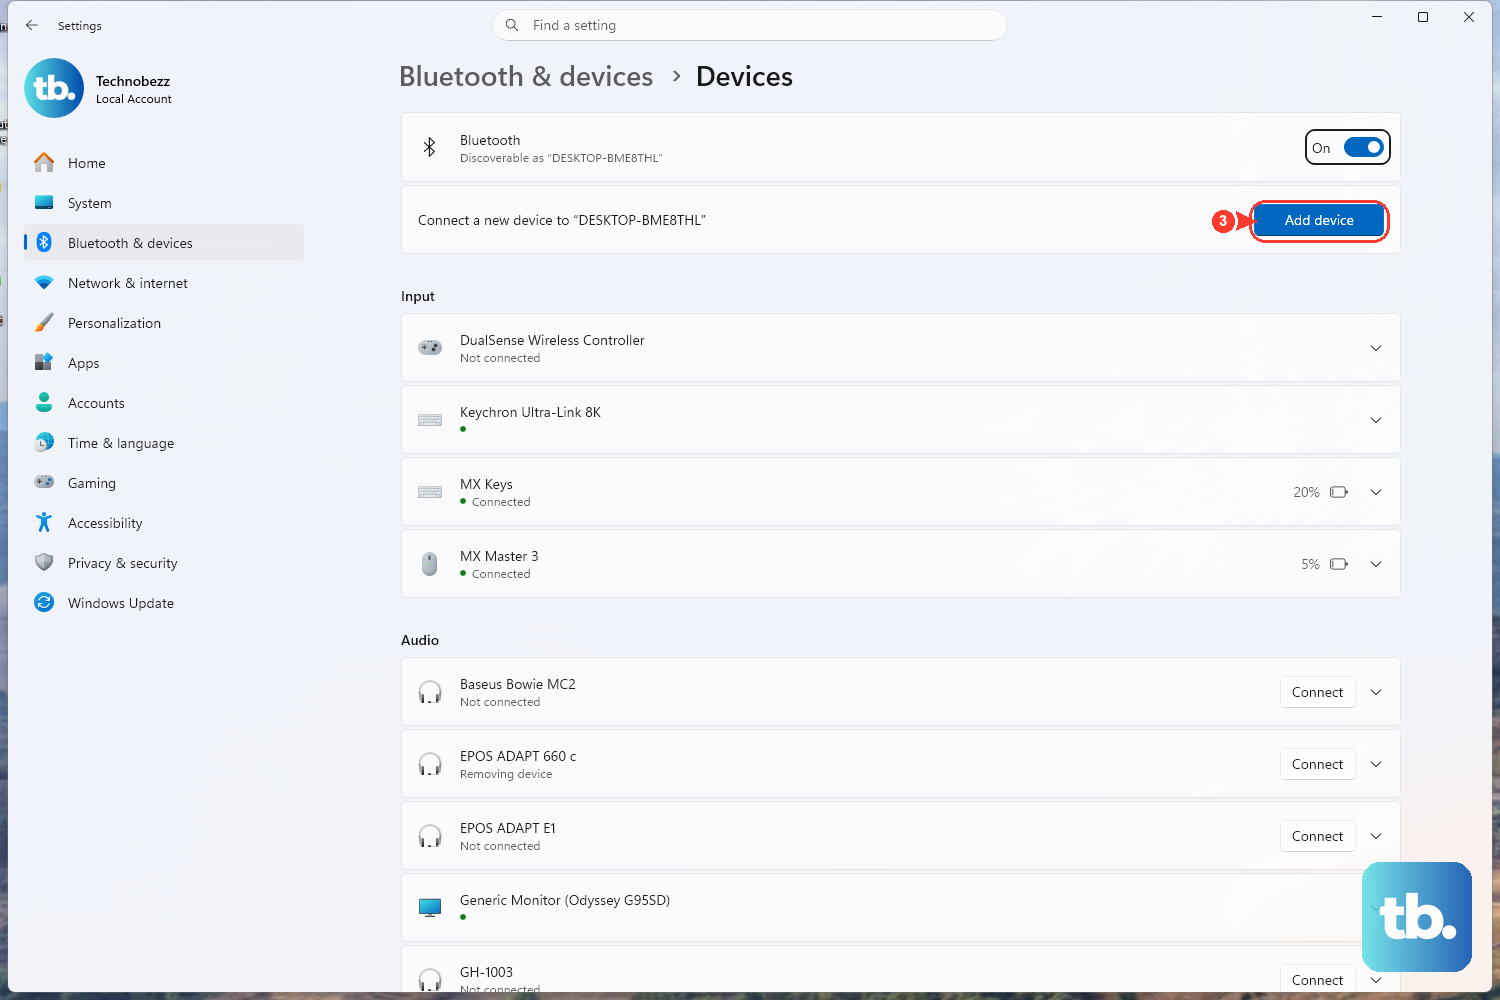
Task: Turn off the Bluetooth toggle
Action: click(1363, 147)
